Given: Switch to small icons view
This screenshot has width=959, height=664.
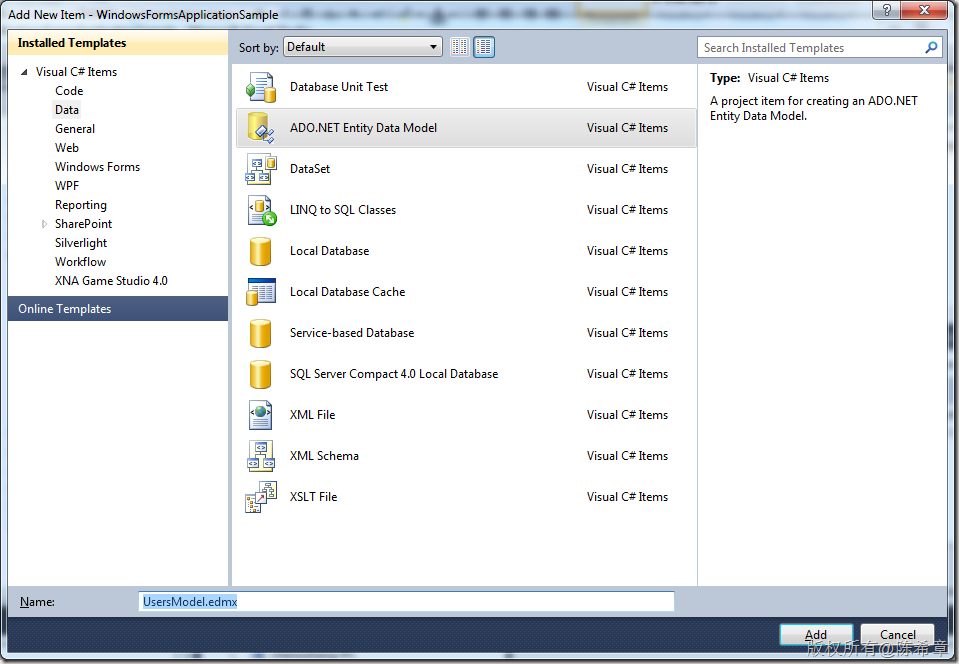Looking at the screenshot, I should 460,47.
